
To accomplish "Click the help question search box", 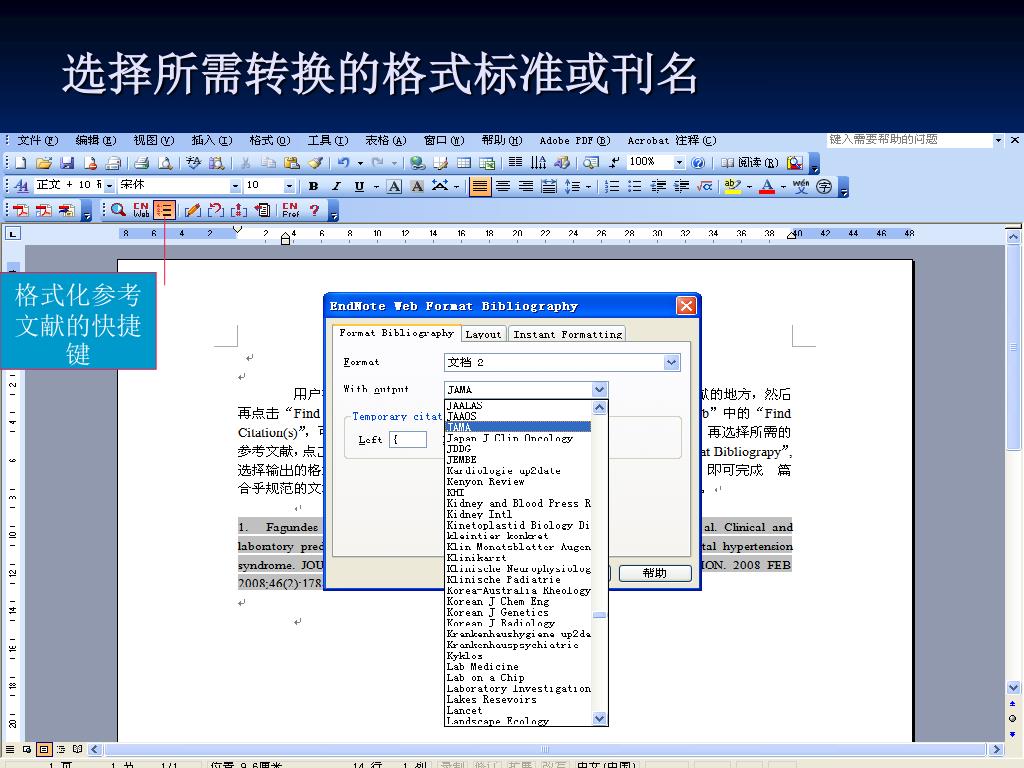I will point(909,140).
